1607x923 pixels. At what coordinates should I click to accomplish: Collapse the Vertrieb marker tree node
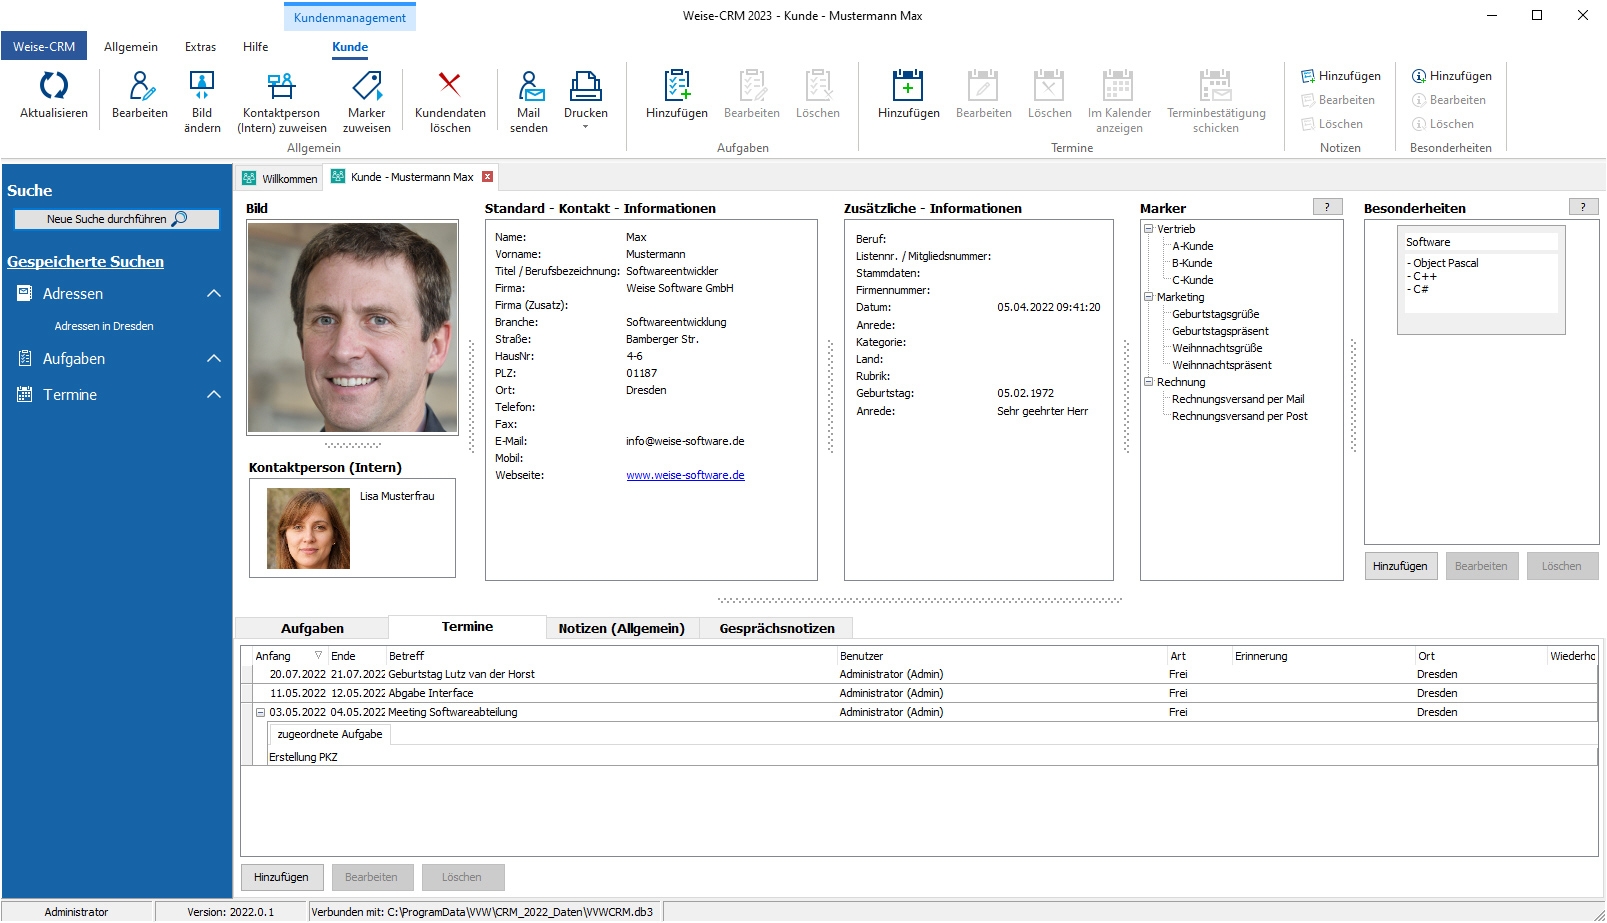pyautogui.click(x=1149, y=229)
